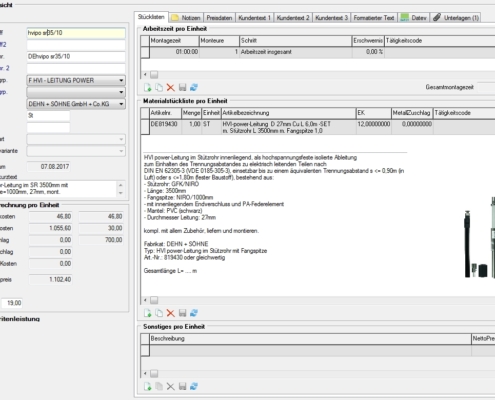Click the DEhvipo sr35/10 input field
This screenshot has width=495, height=400.
[x=76, y=56]
